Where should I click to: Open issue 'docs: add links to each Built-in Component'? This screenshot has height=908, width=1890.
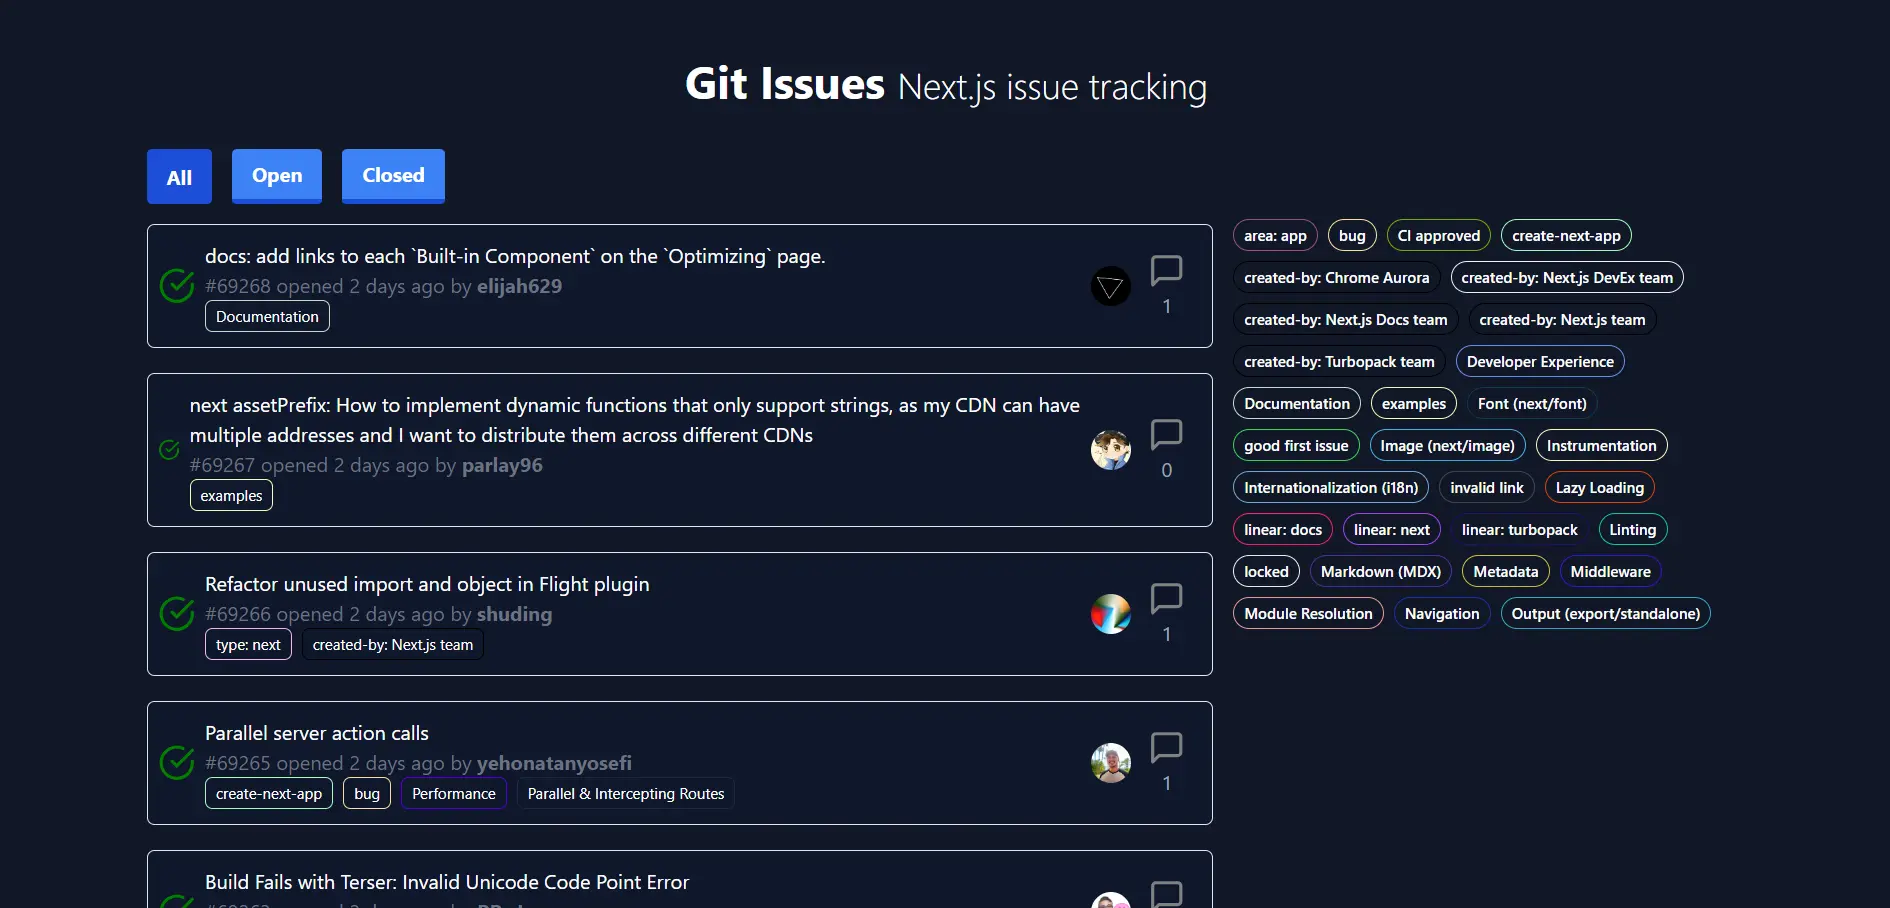pos(515,256)
